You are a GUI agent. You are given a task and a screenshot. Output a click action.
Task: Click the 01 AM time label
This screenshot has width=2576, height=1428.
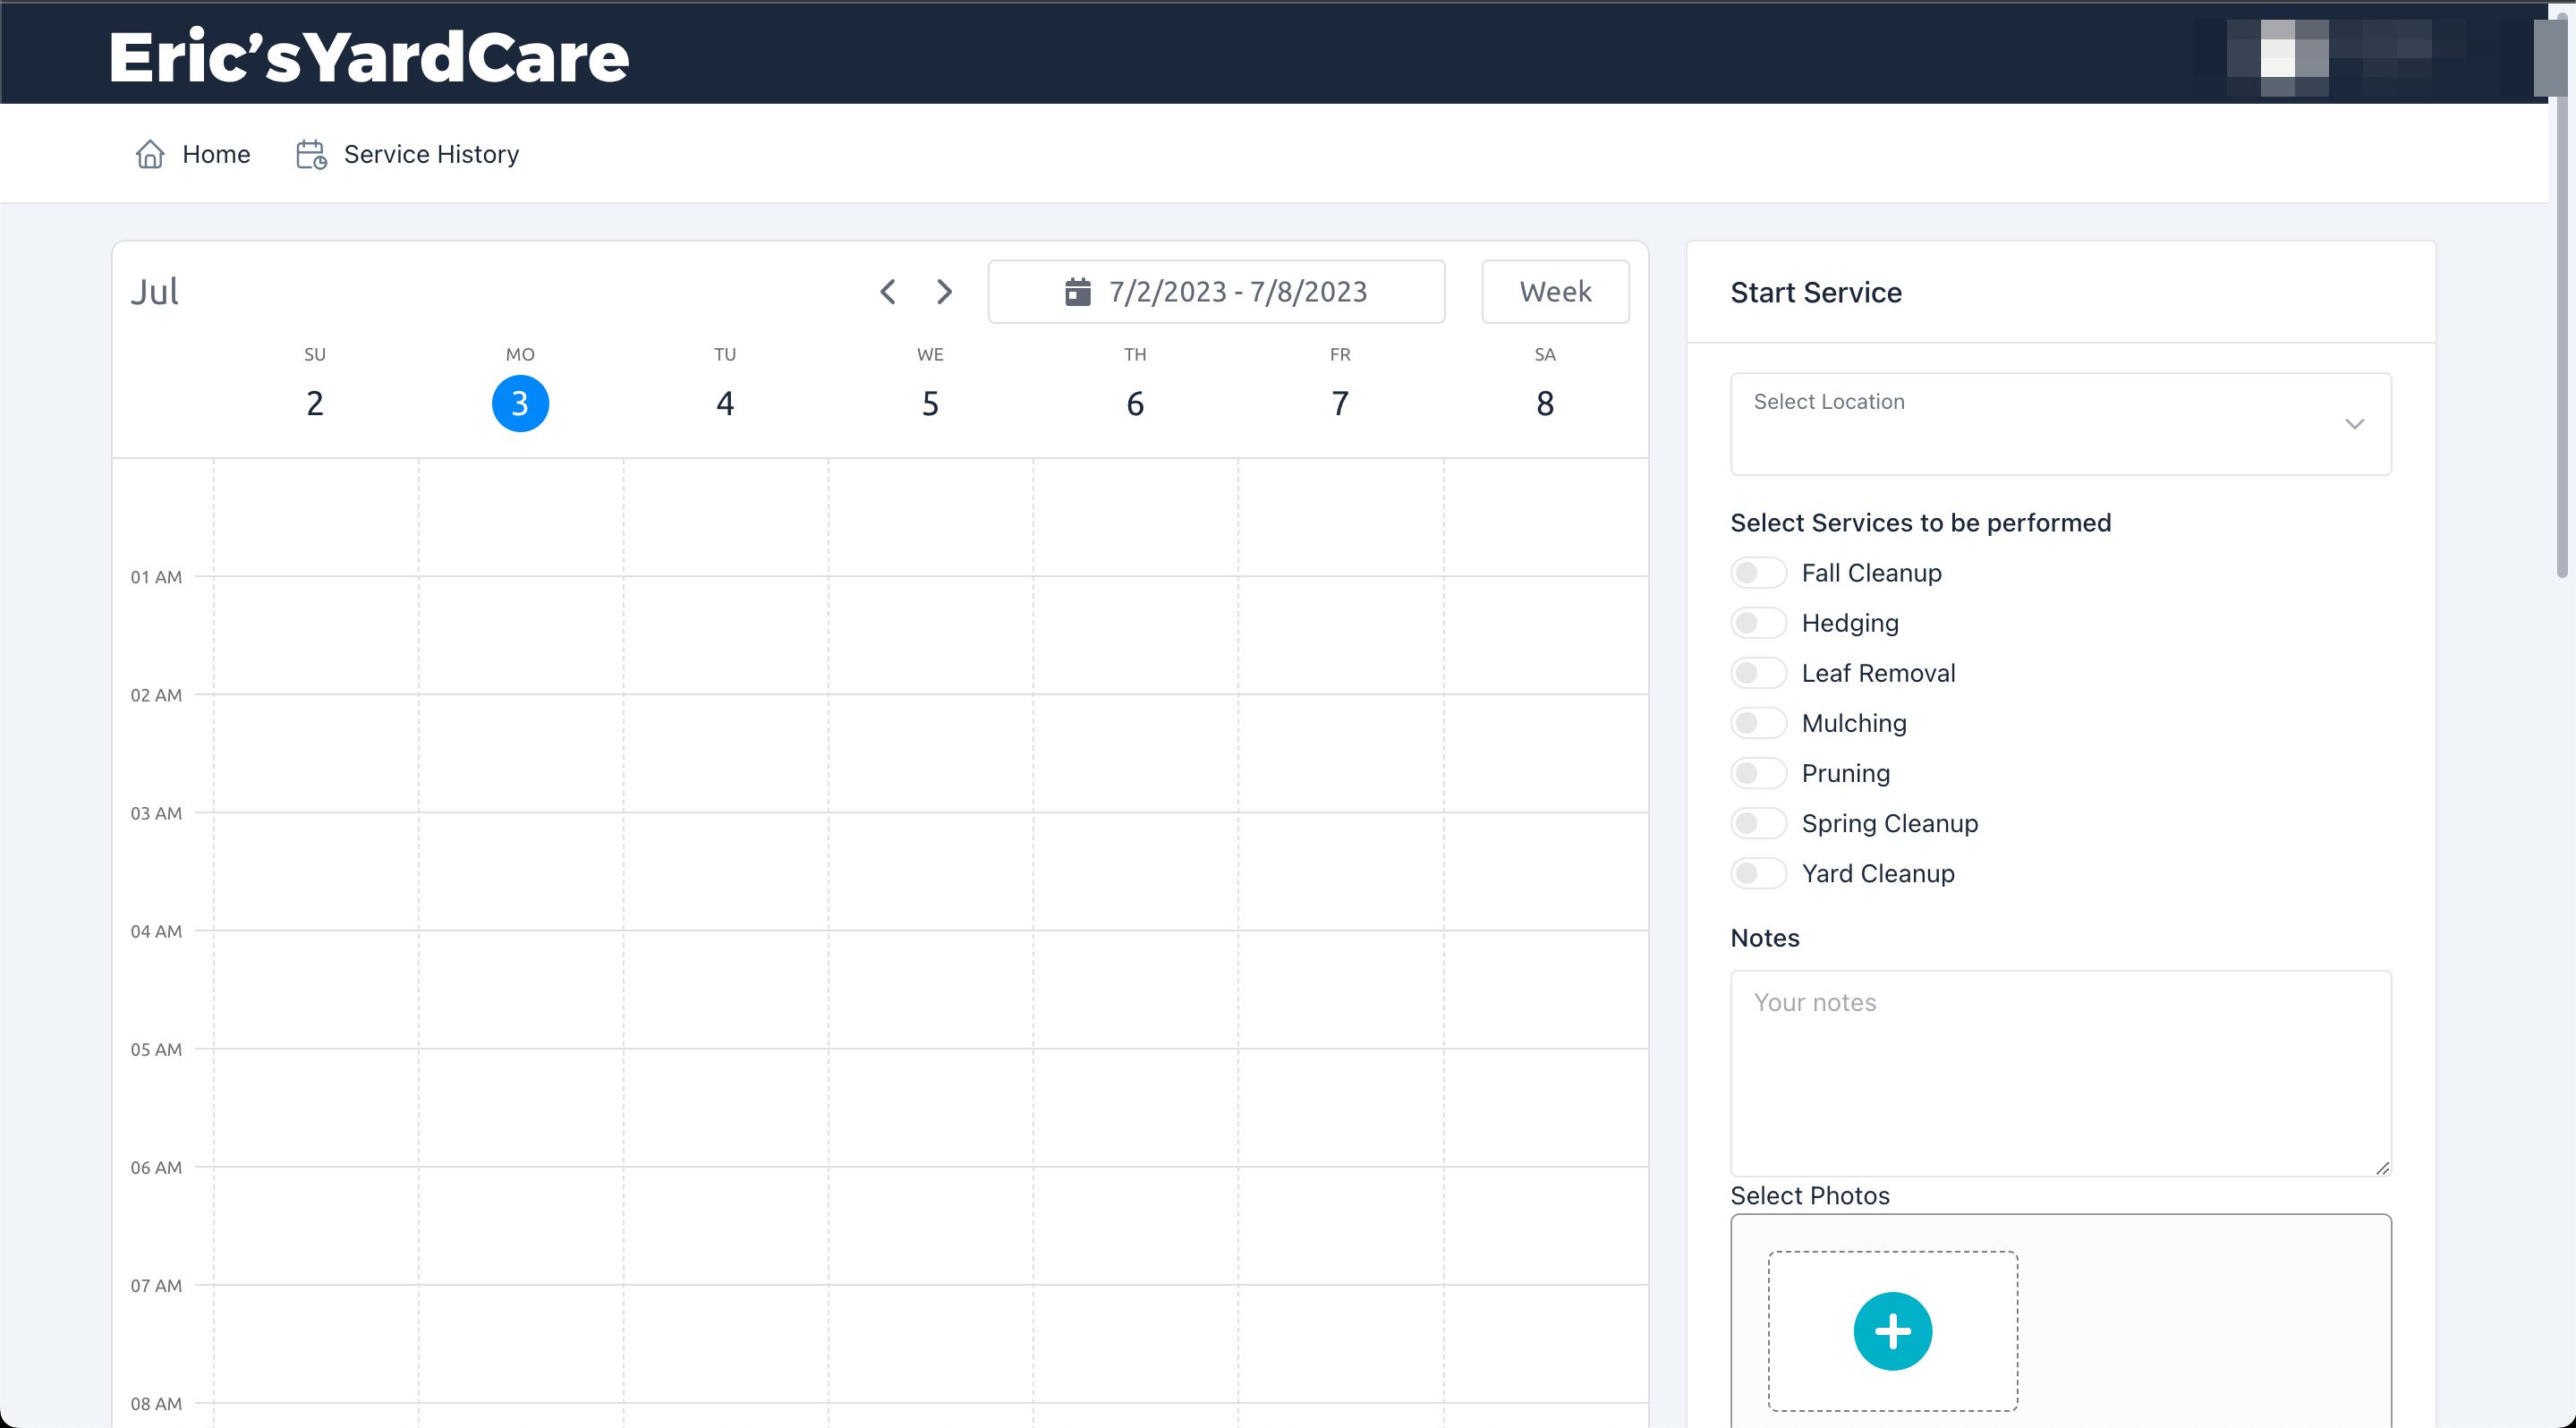pos(156,577)
